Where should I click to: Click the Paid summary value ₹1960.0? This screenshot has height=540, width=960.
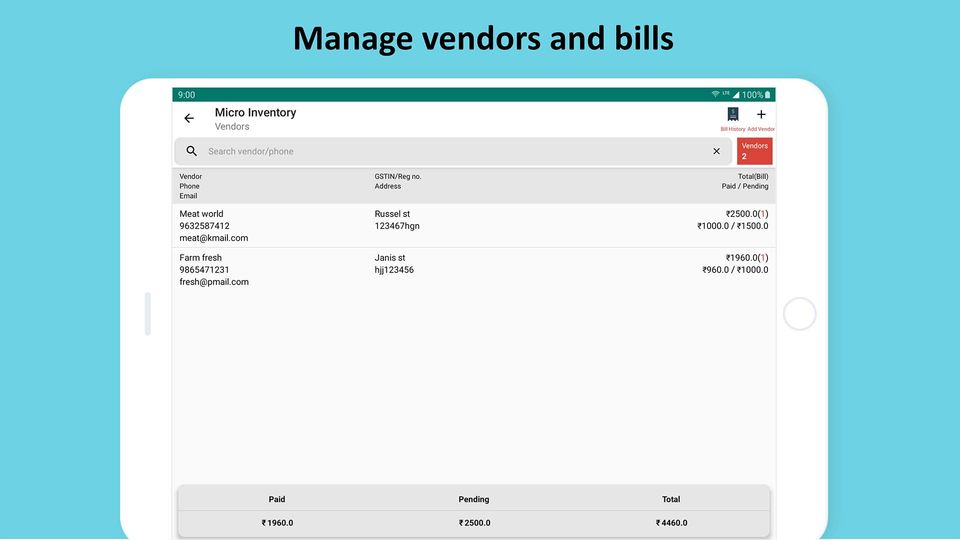[277, 523]
